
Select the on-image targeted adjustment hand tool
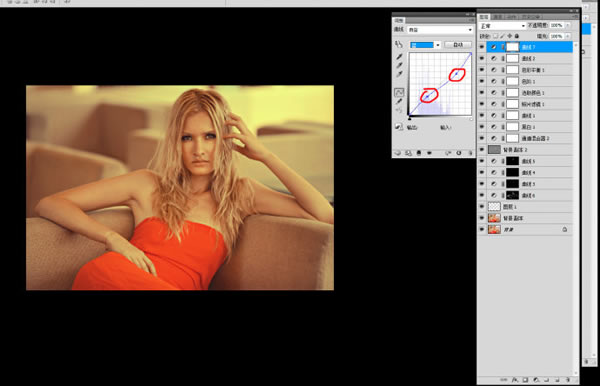[399, 44]
